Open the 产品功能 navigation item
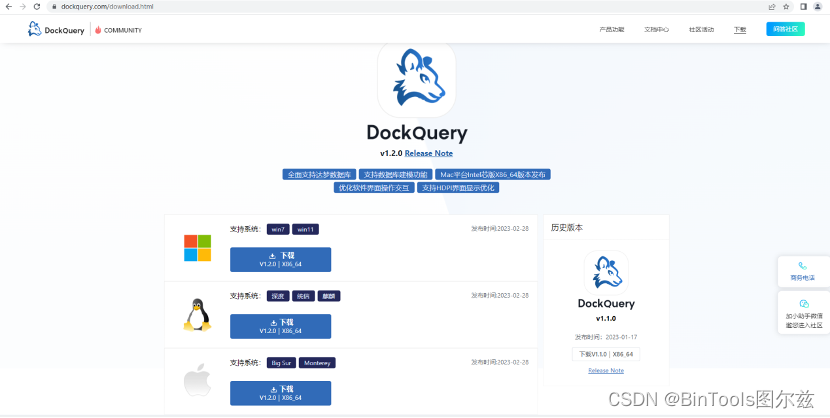This screenshot has width=830, height=418. [612, 30]
